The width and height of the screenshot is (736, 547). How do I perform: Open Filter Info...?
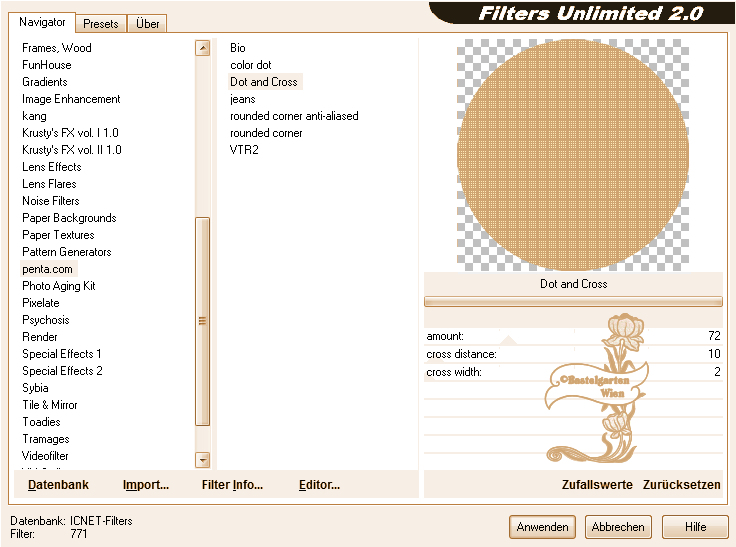(232, 485)
